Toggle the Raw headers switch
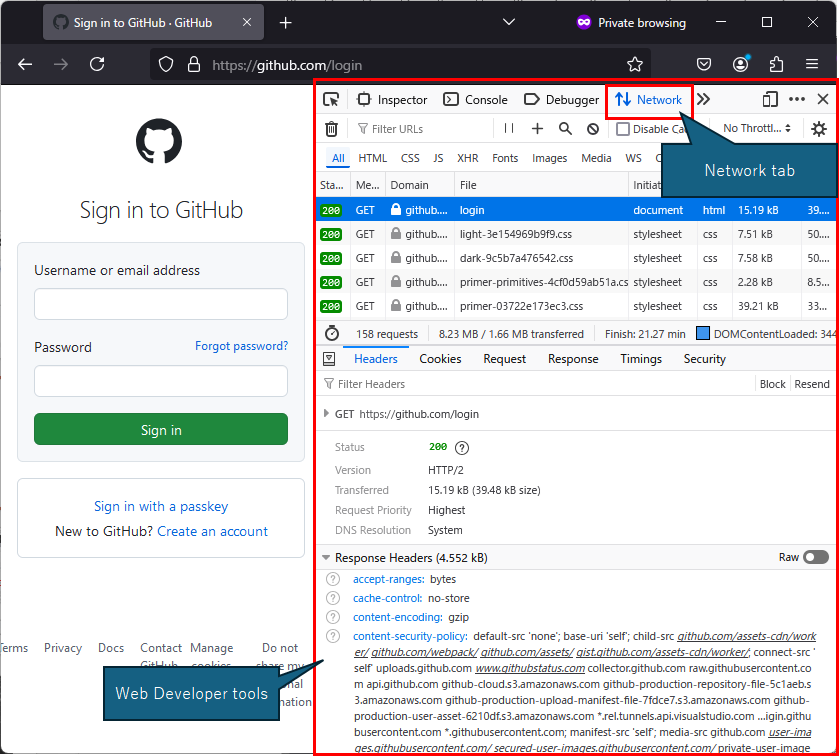Screen dimensions: 839x756 (x=815, y=558)
